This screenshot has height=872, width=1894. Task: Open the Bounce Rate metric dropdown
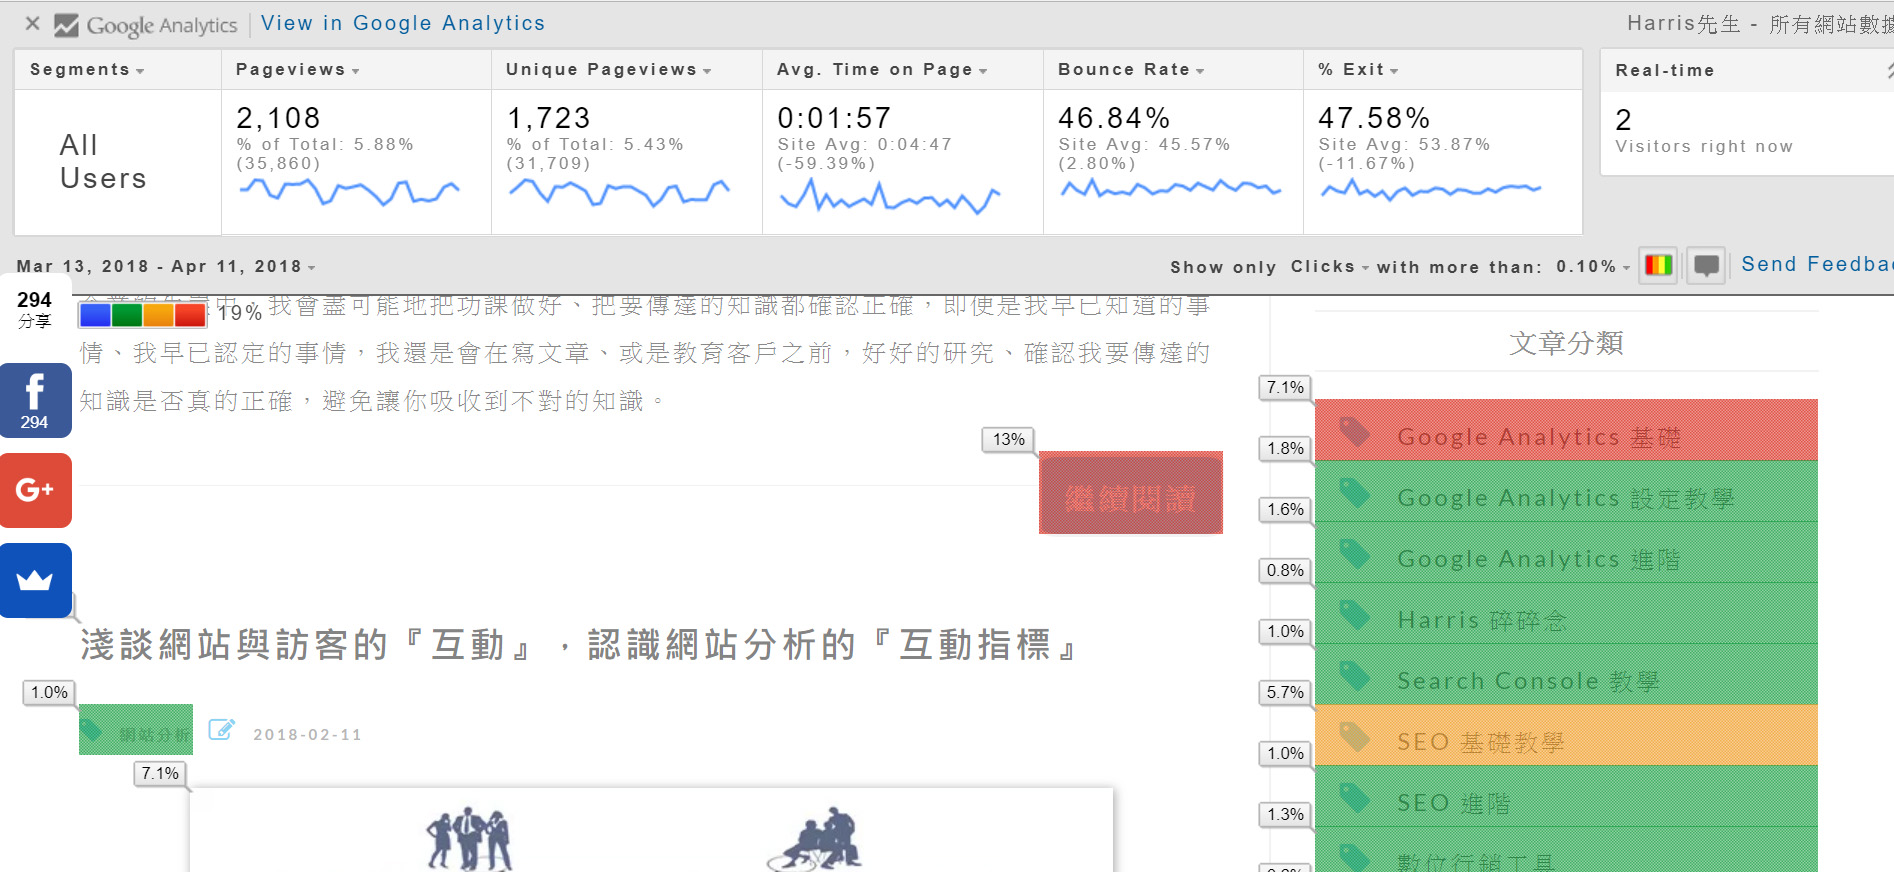tap(1130, 70)
